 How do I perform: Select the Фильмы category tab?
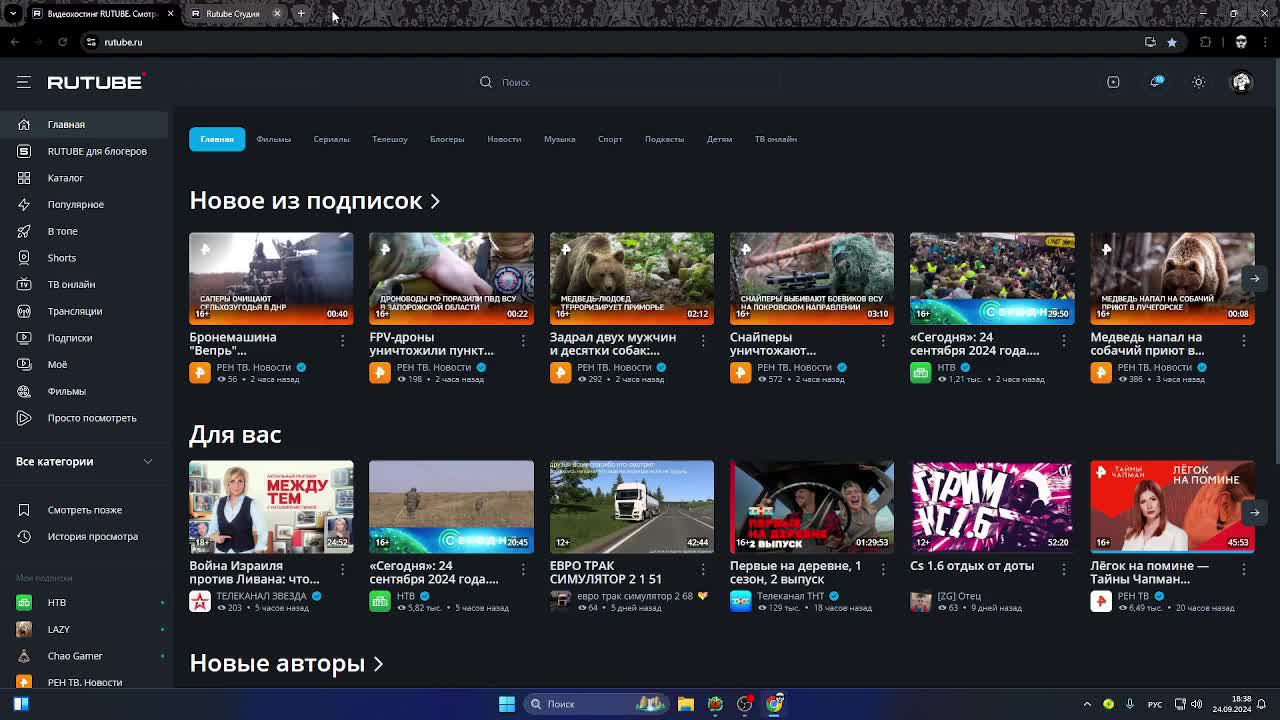[273, 139]
